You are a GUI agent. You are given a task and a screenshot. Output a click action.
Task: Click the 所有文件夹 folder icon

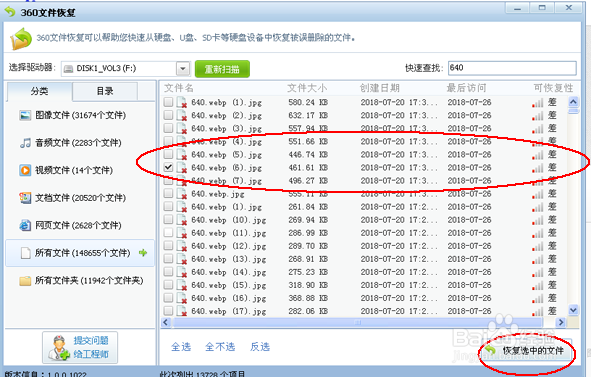[25, 281]
